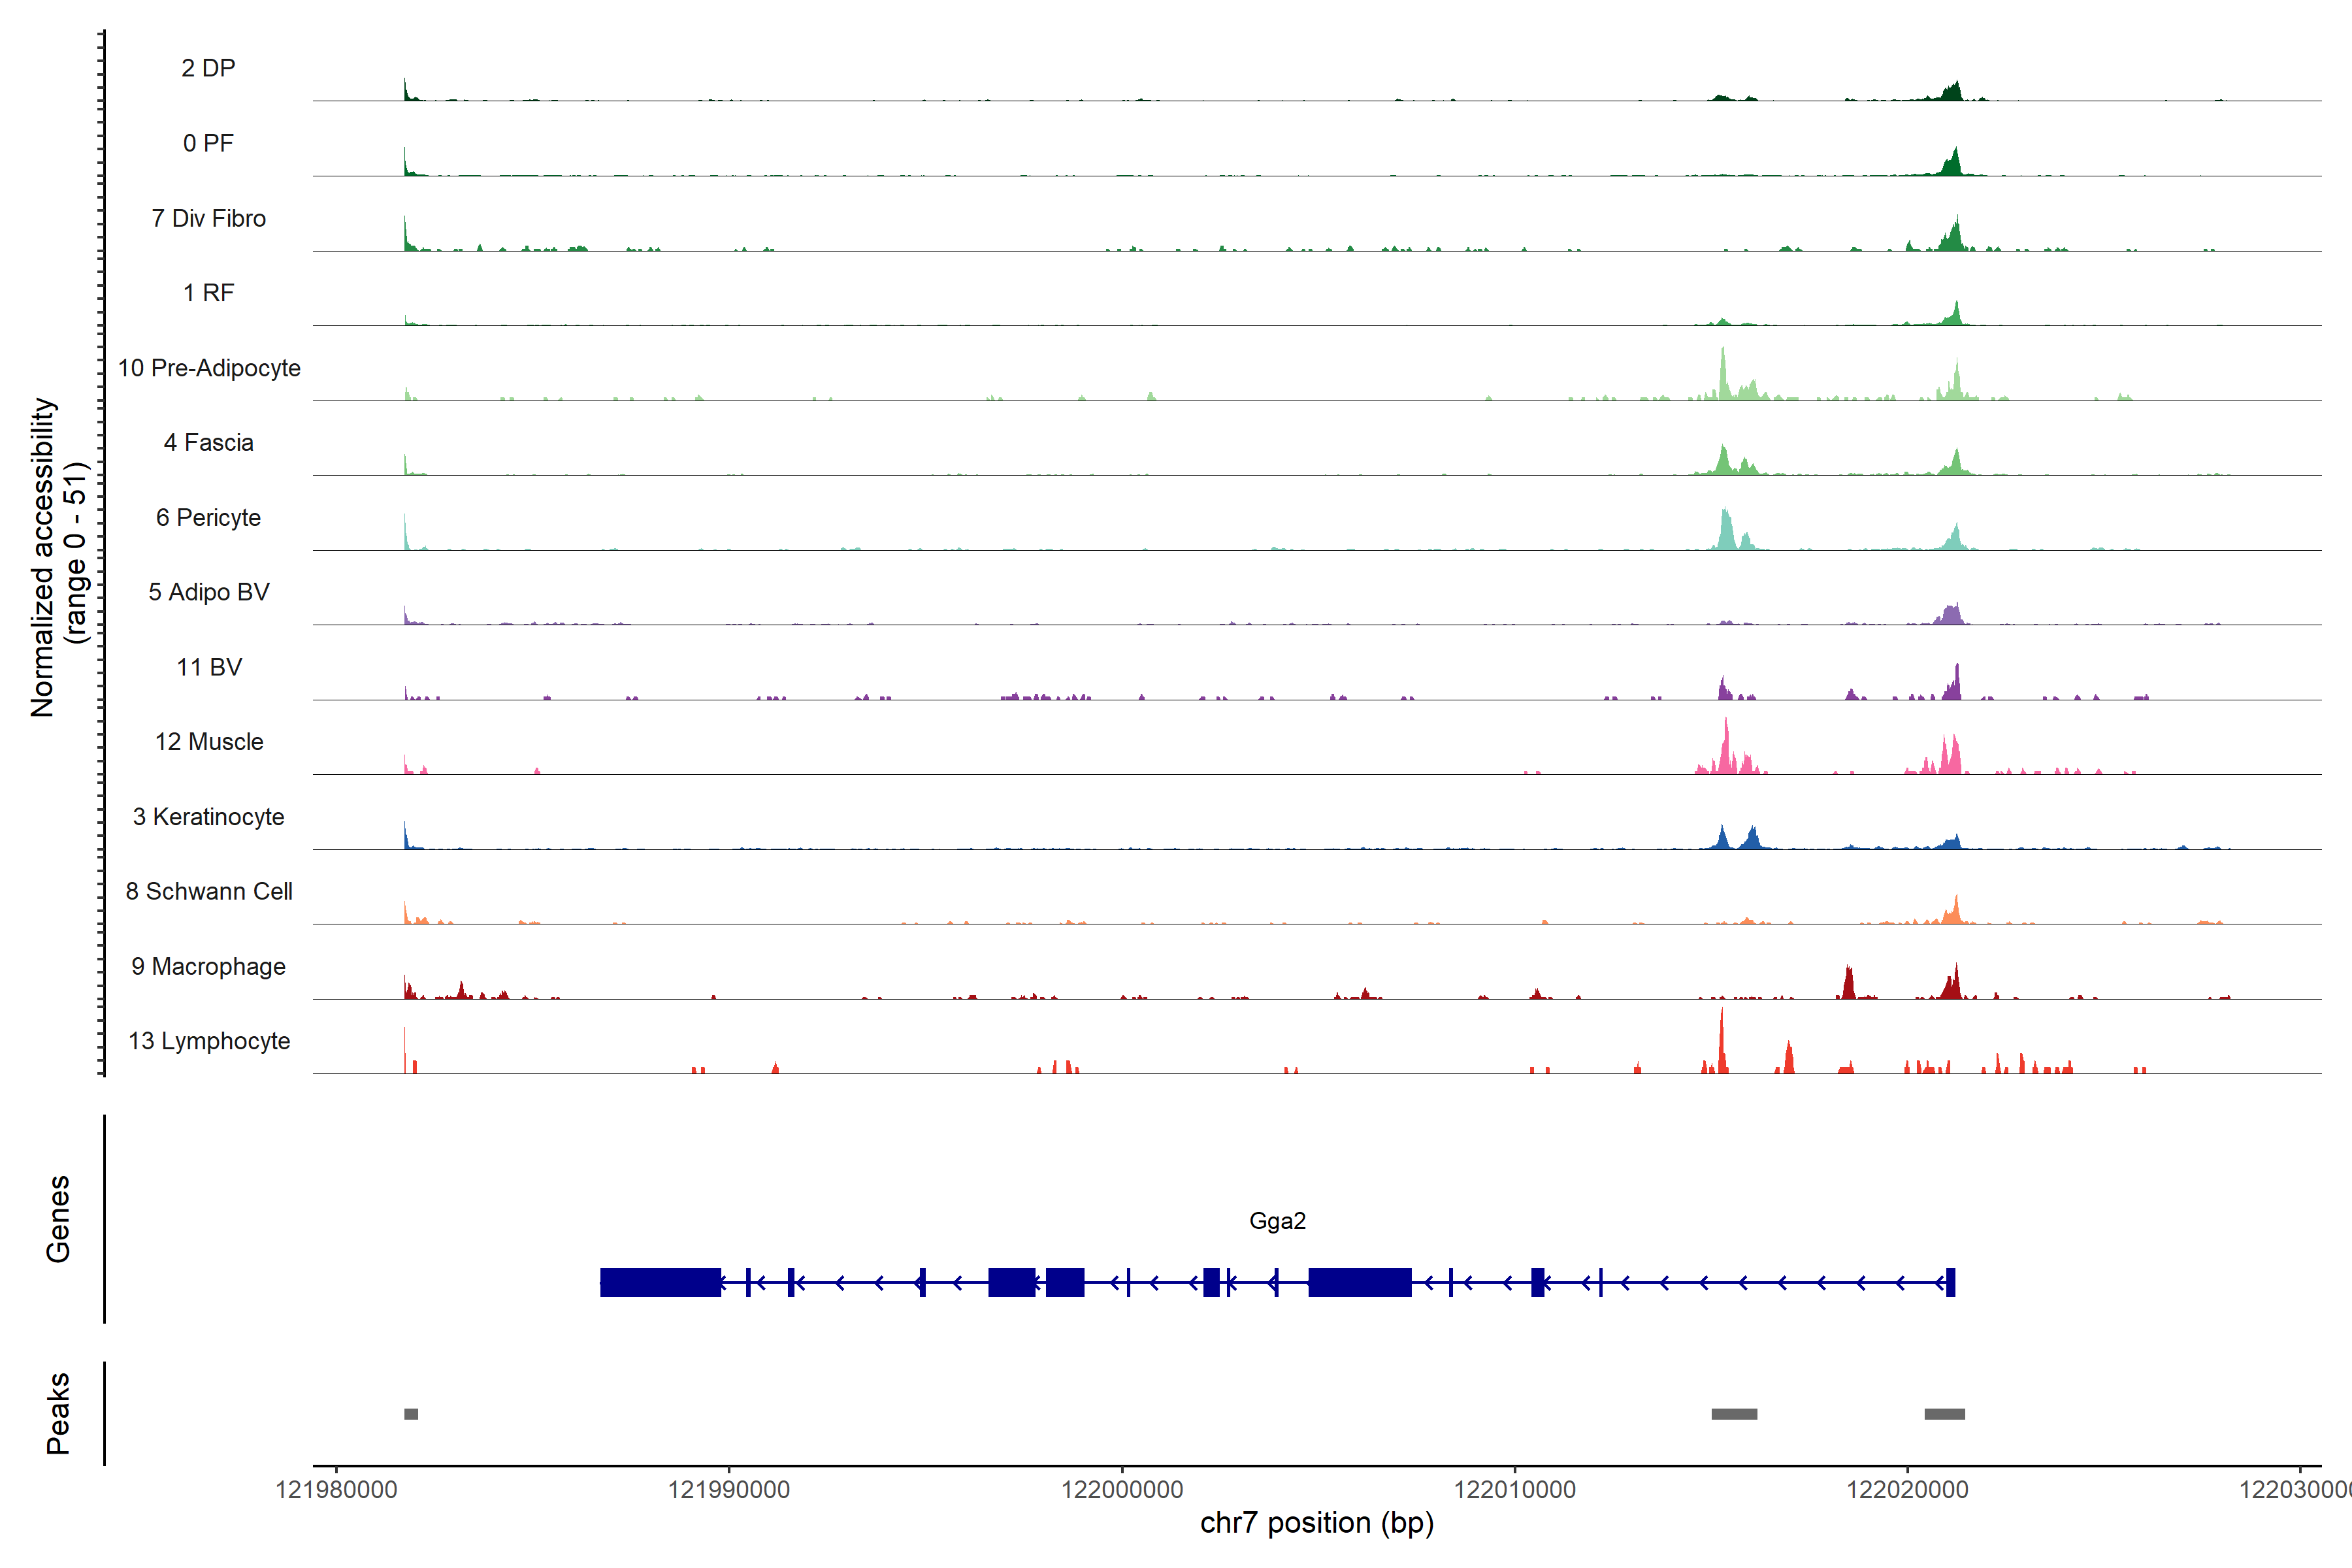The image size is (2352, 1568).
Task: Click the rightmost gray peak marker
Action: click(x=1944, y=1414)
